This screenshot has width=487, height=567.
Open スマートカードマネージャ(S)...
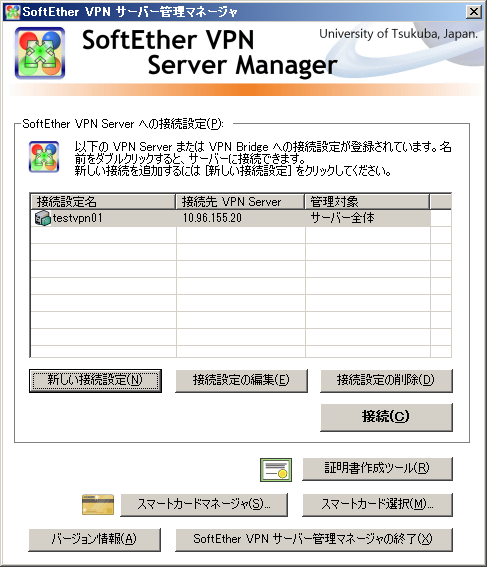pos(204,504)
